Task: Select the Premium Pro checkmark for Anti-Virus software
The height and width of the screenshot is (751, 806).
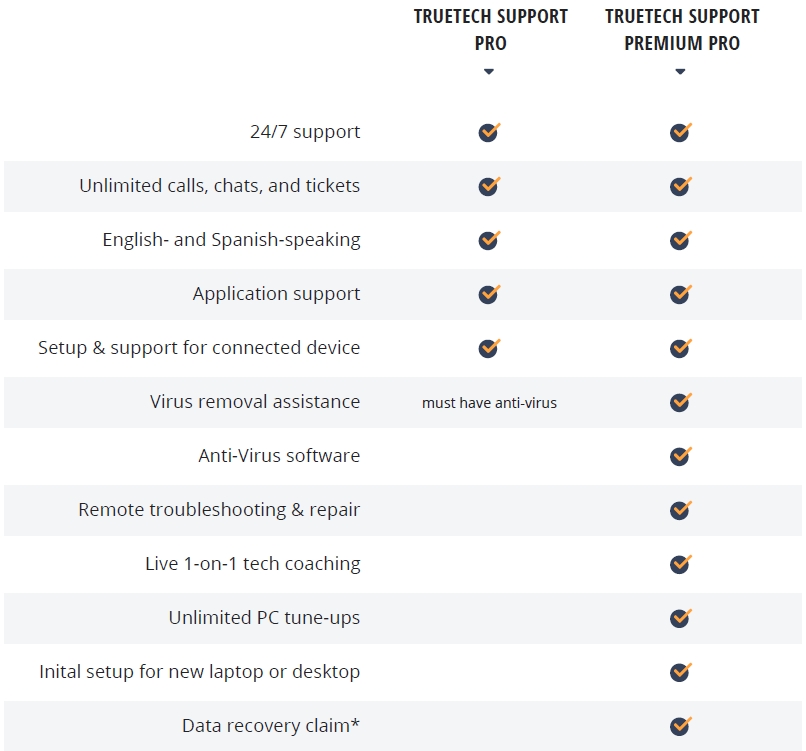Action: pos(681,456)
